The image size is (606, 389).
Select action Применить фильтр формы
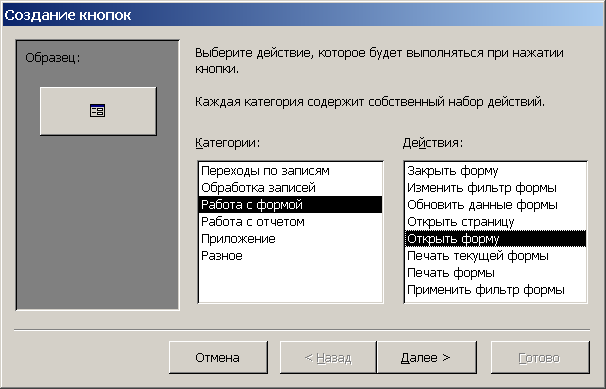495,289
